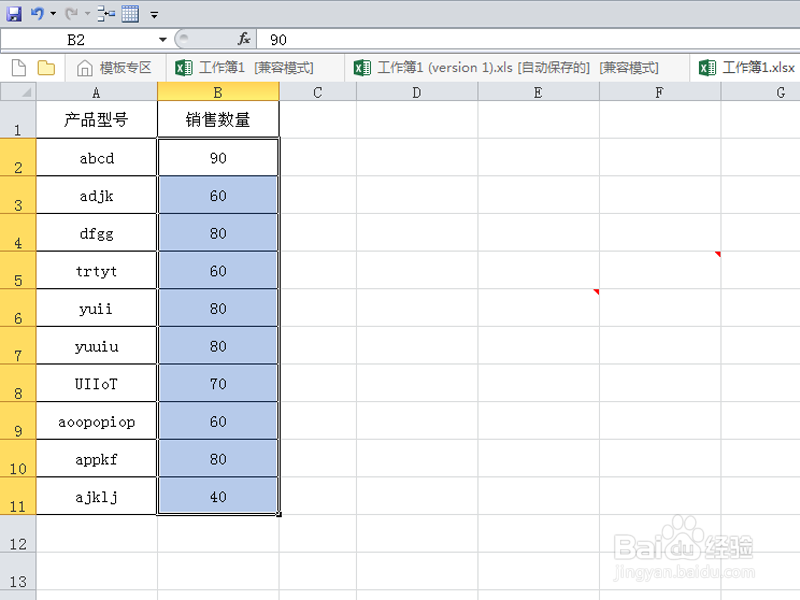Screen dimensions: 800x600
Task: Click the fill handle at selection corner
Action: [x=279, y=514]
